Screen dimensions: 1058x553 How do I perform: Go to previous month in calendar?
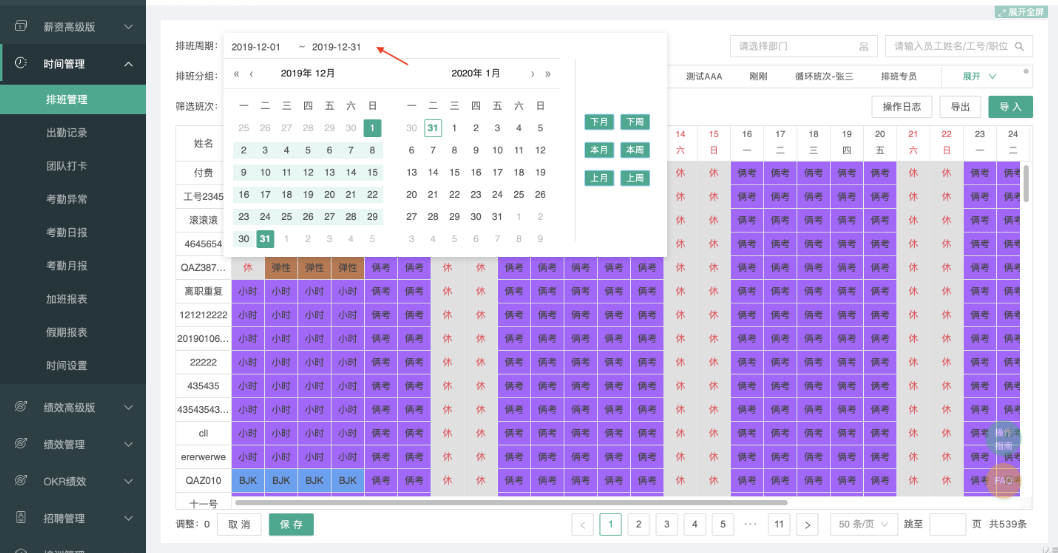point(251,74)
